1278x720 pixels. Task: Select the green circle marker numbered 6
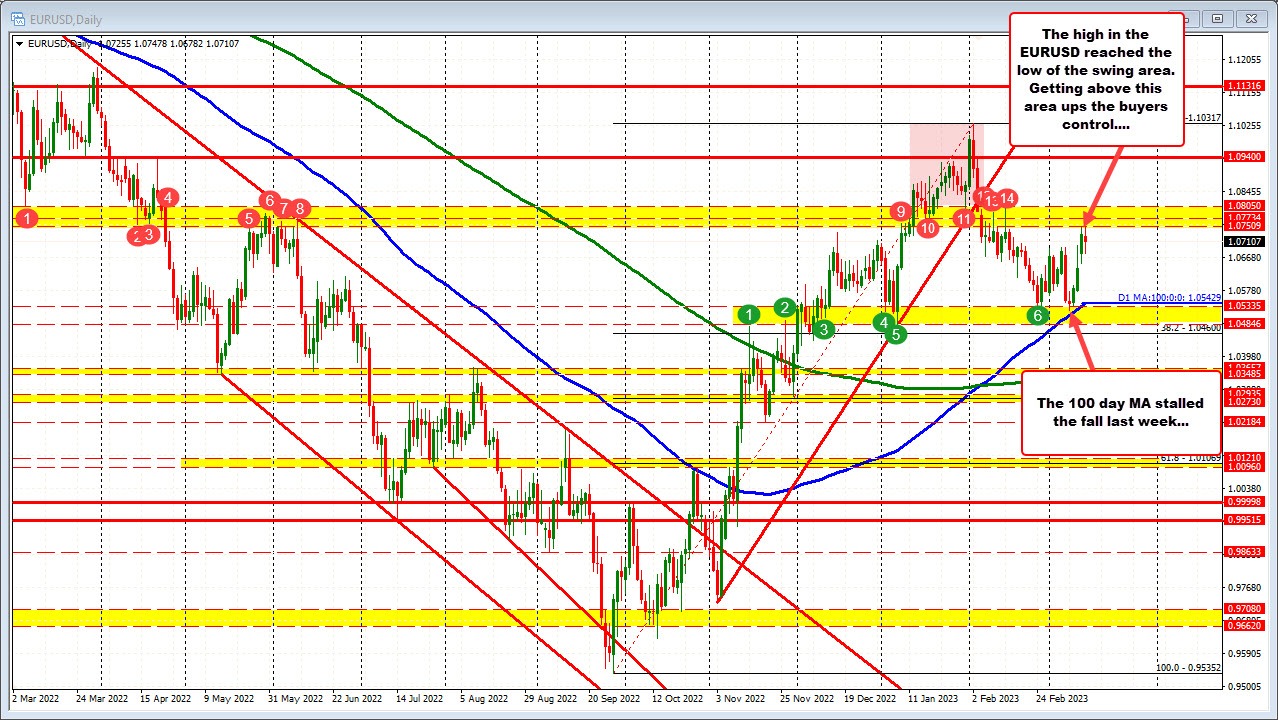pyautogui.click(x=1038, y=315)
